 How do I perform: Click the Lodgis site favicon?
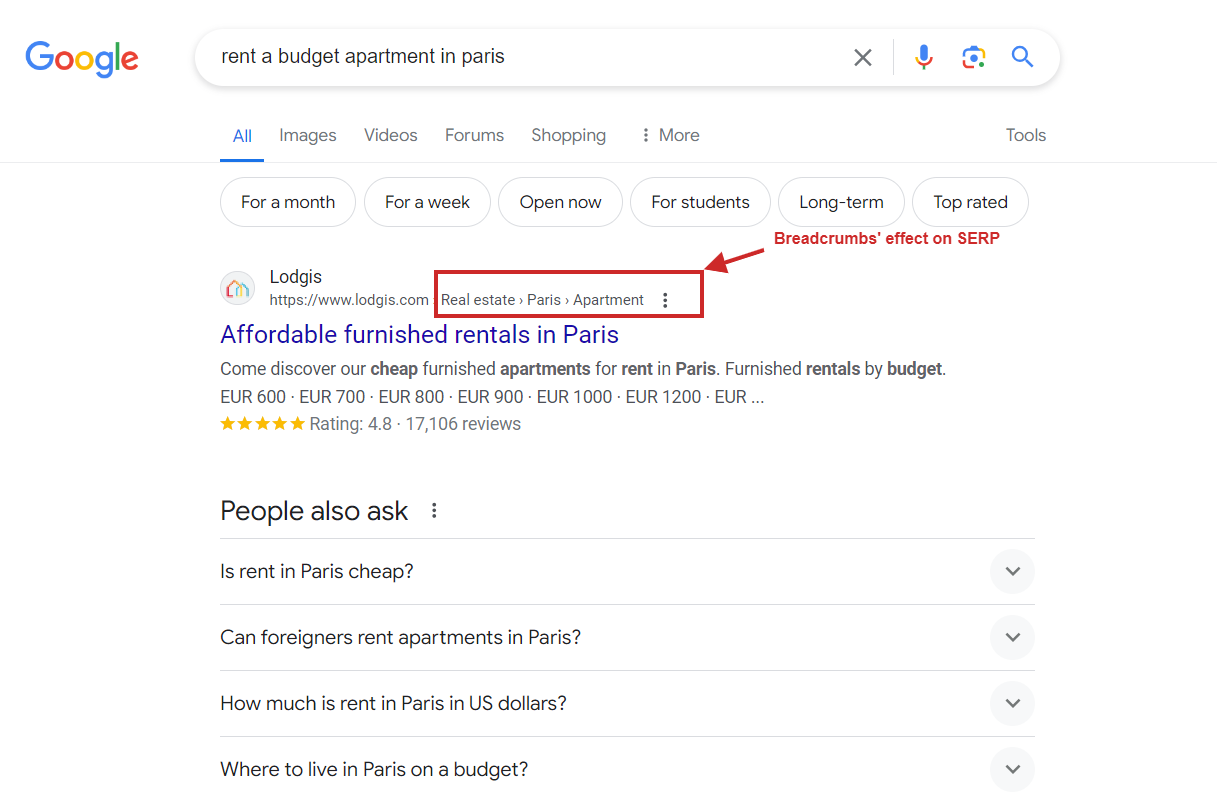tap(237, 288)
